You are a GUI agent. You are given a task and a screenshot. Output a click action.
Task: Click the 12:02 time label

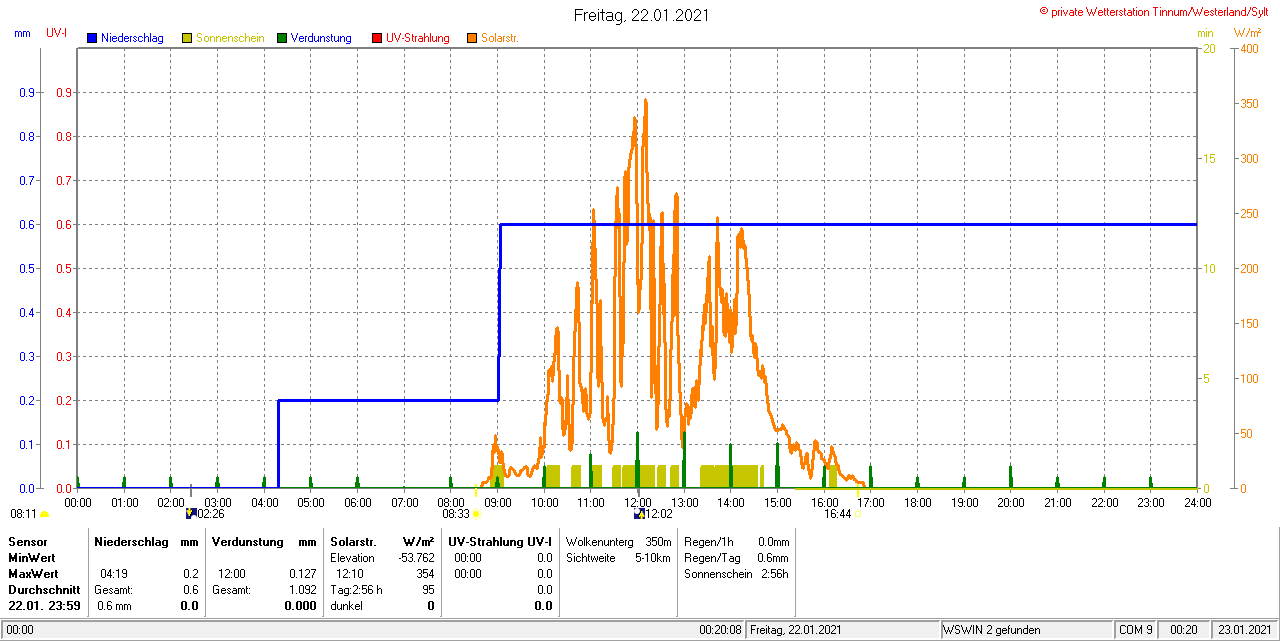659,514
